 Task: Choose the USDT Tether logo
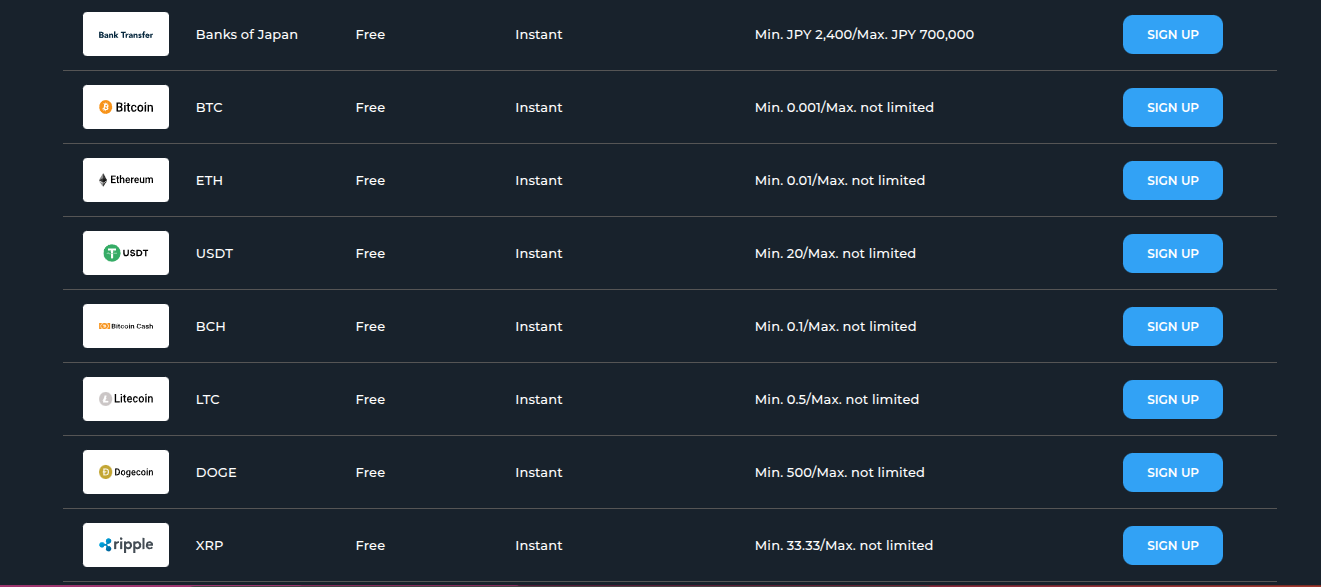tap(126, 253)
